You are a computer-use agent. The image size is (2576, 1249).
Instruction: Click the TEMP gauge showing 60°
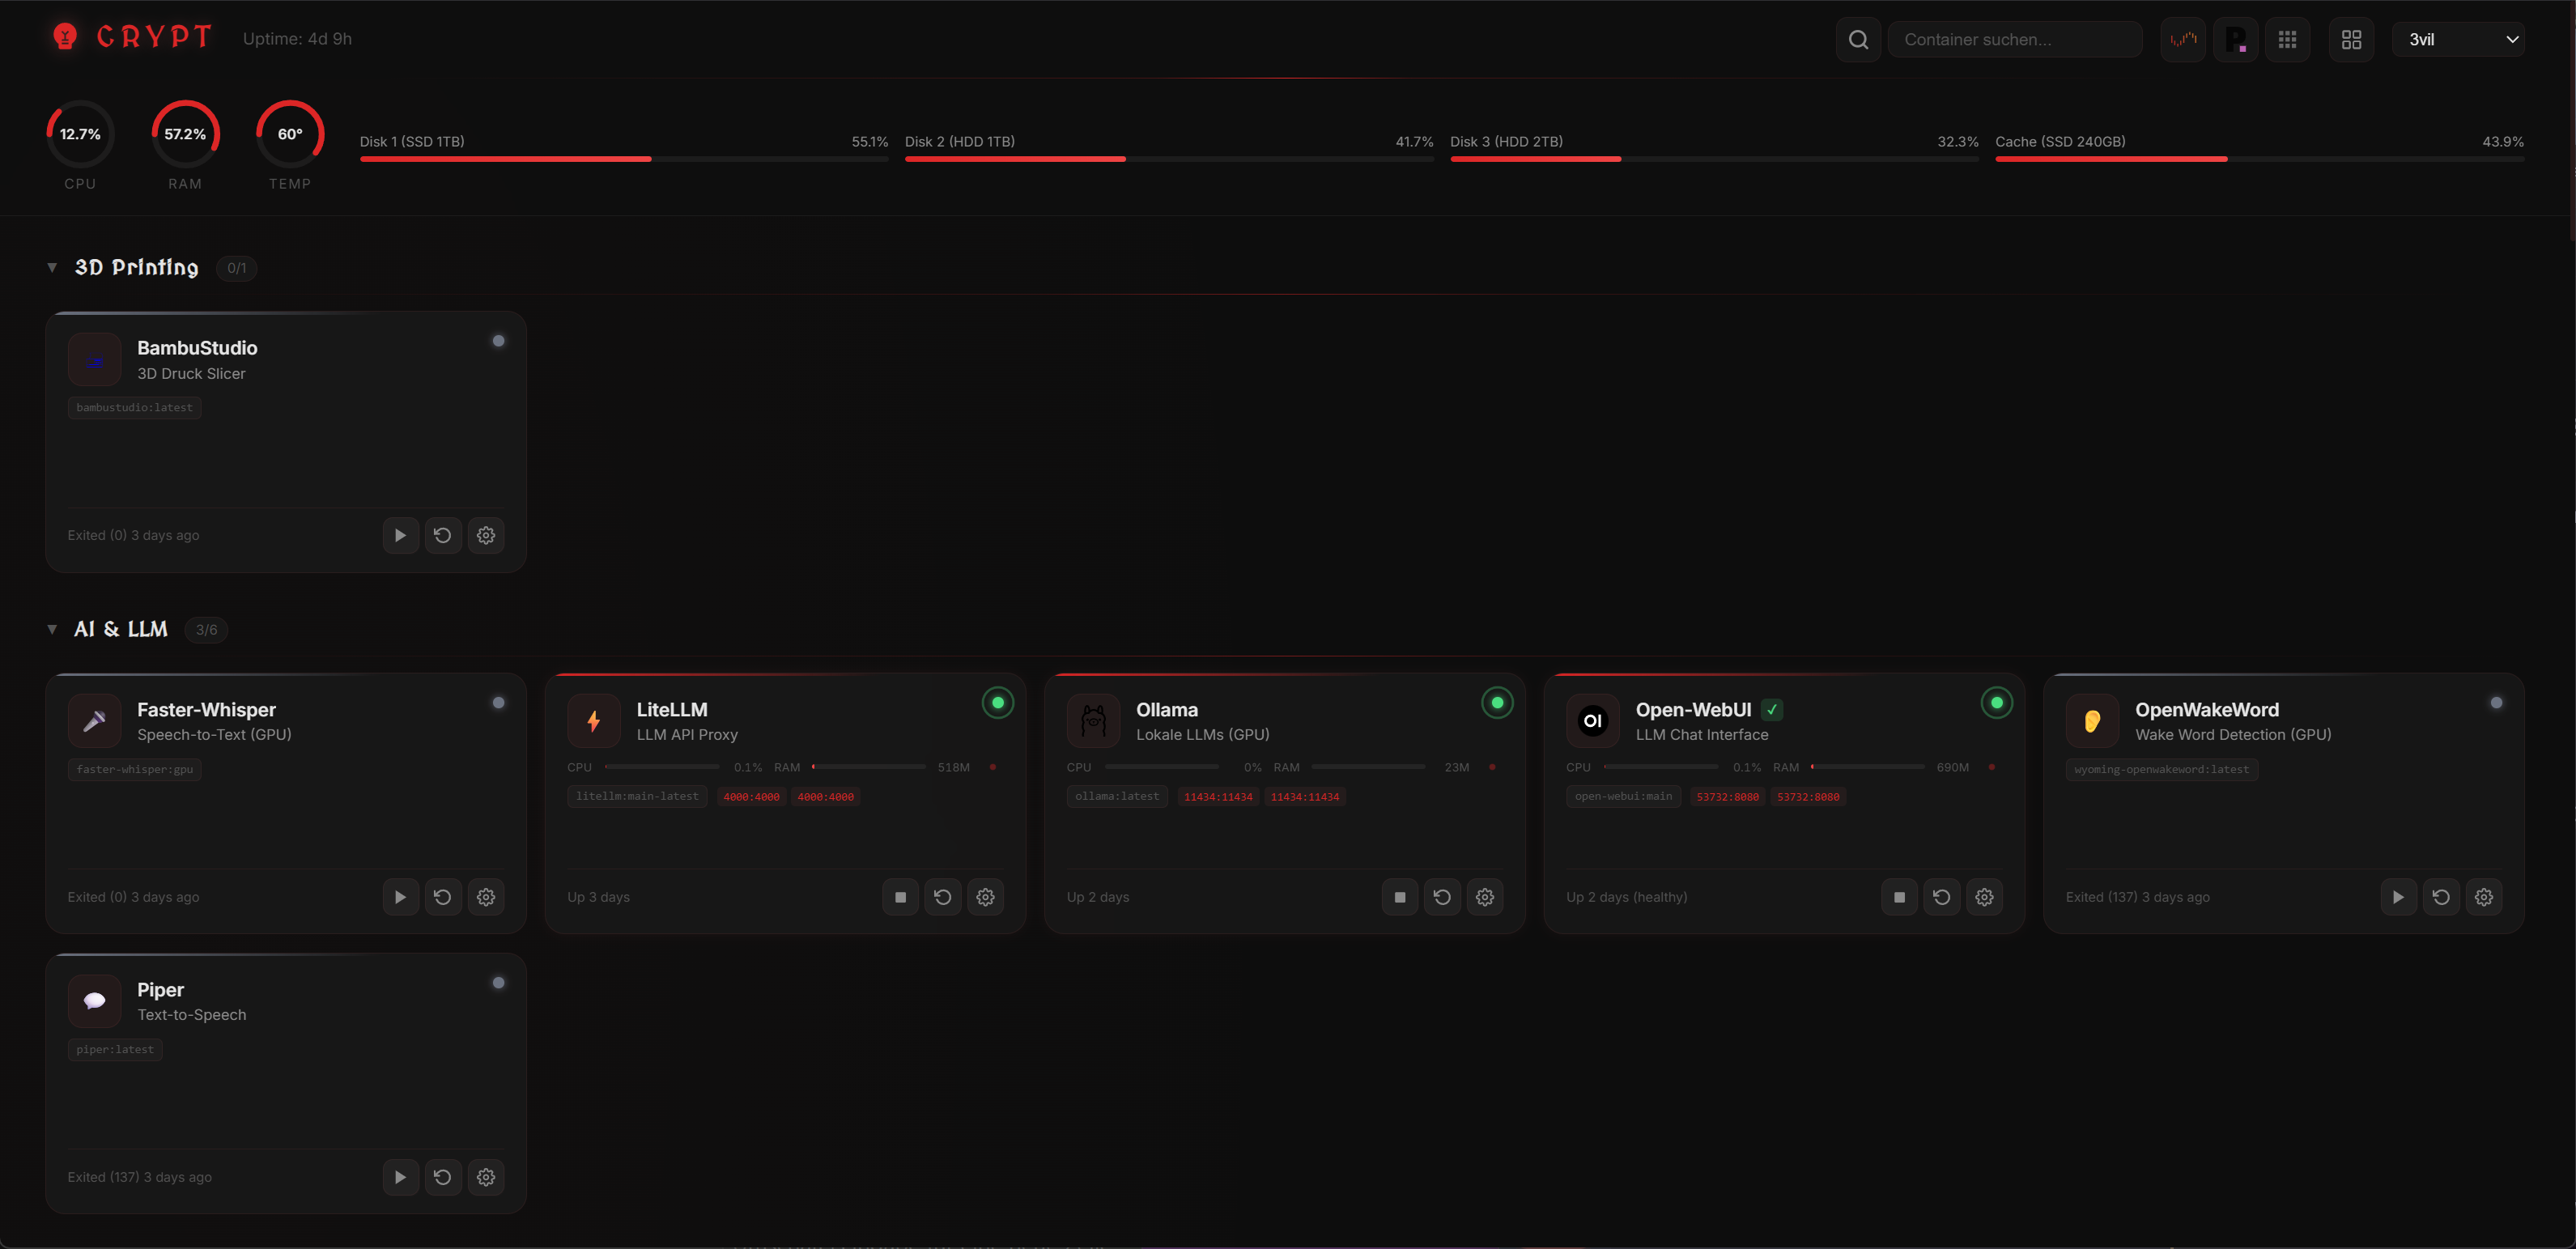(x=290, y=134)
